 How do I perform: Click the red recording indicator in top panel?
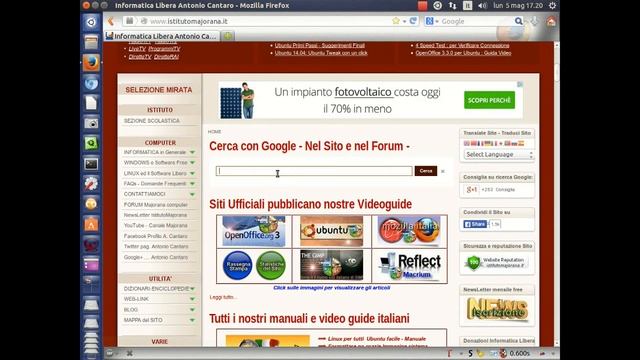coord(422,5)
